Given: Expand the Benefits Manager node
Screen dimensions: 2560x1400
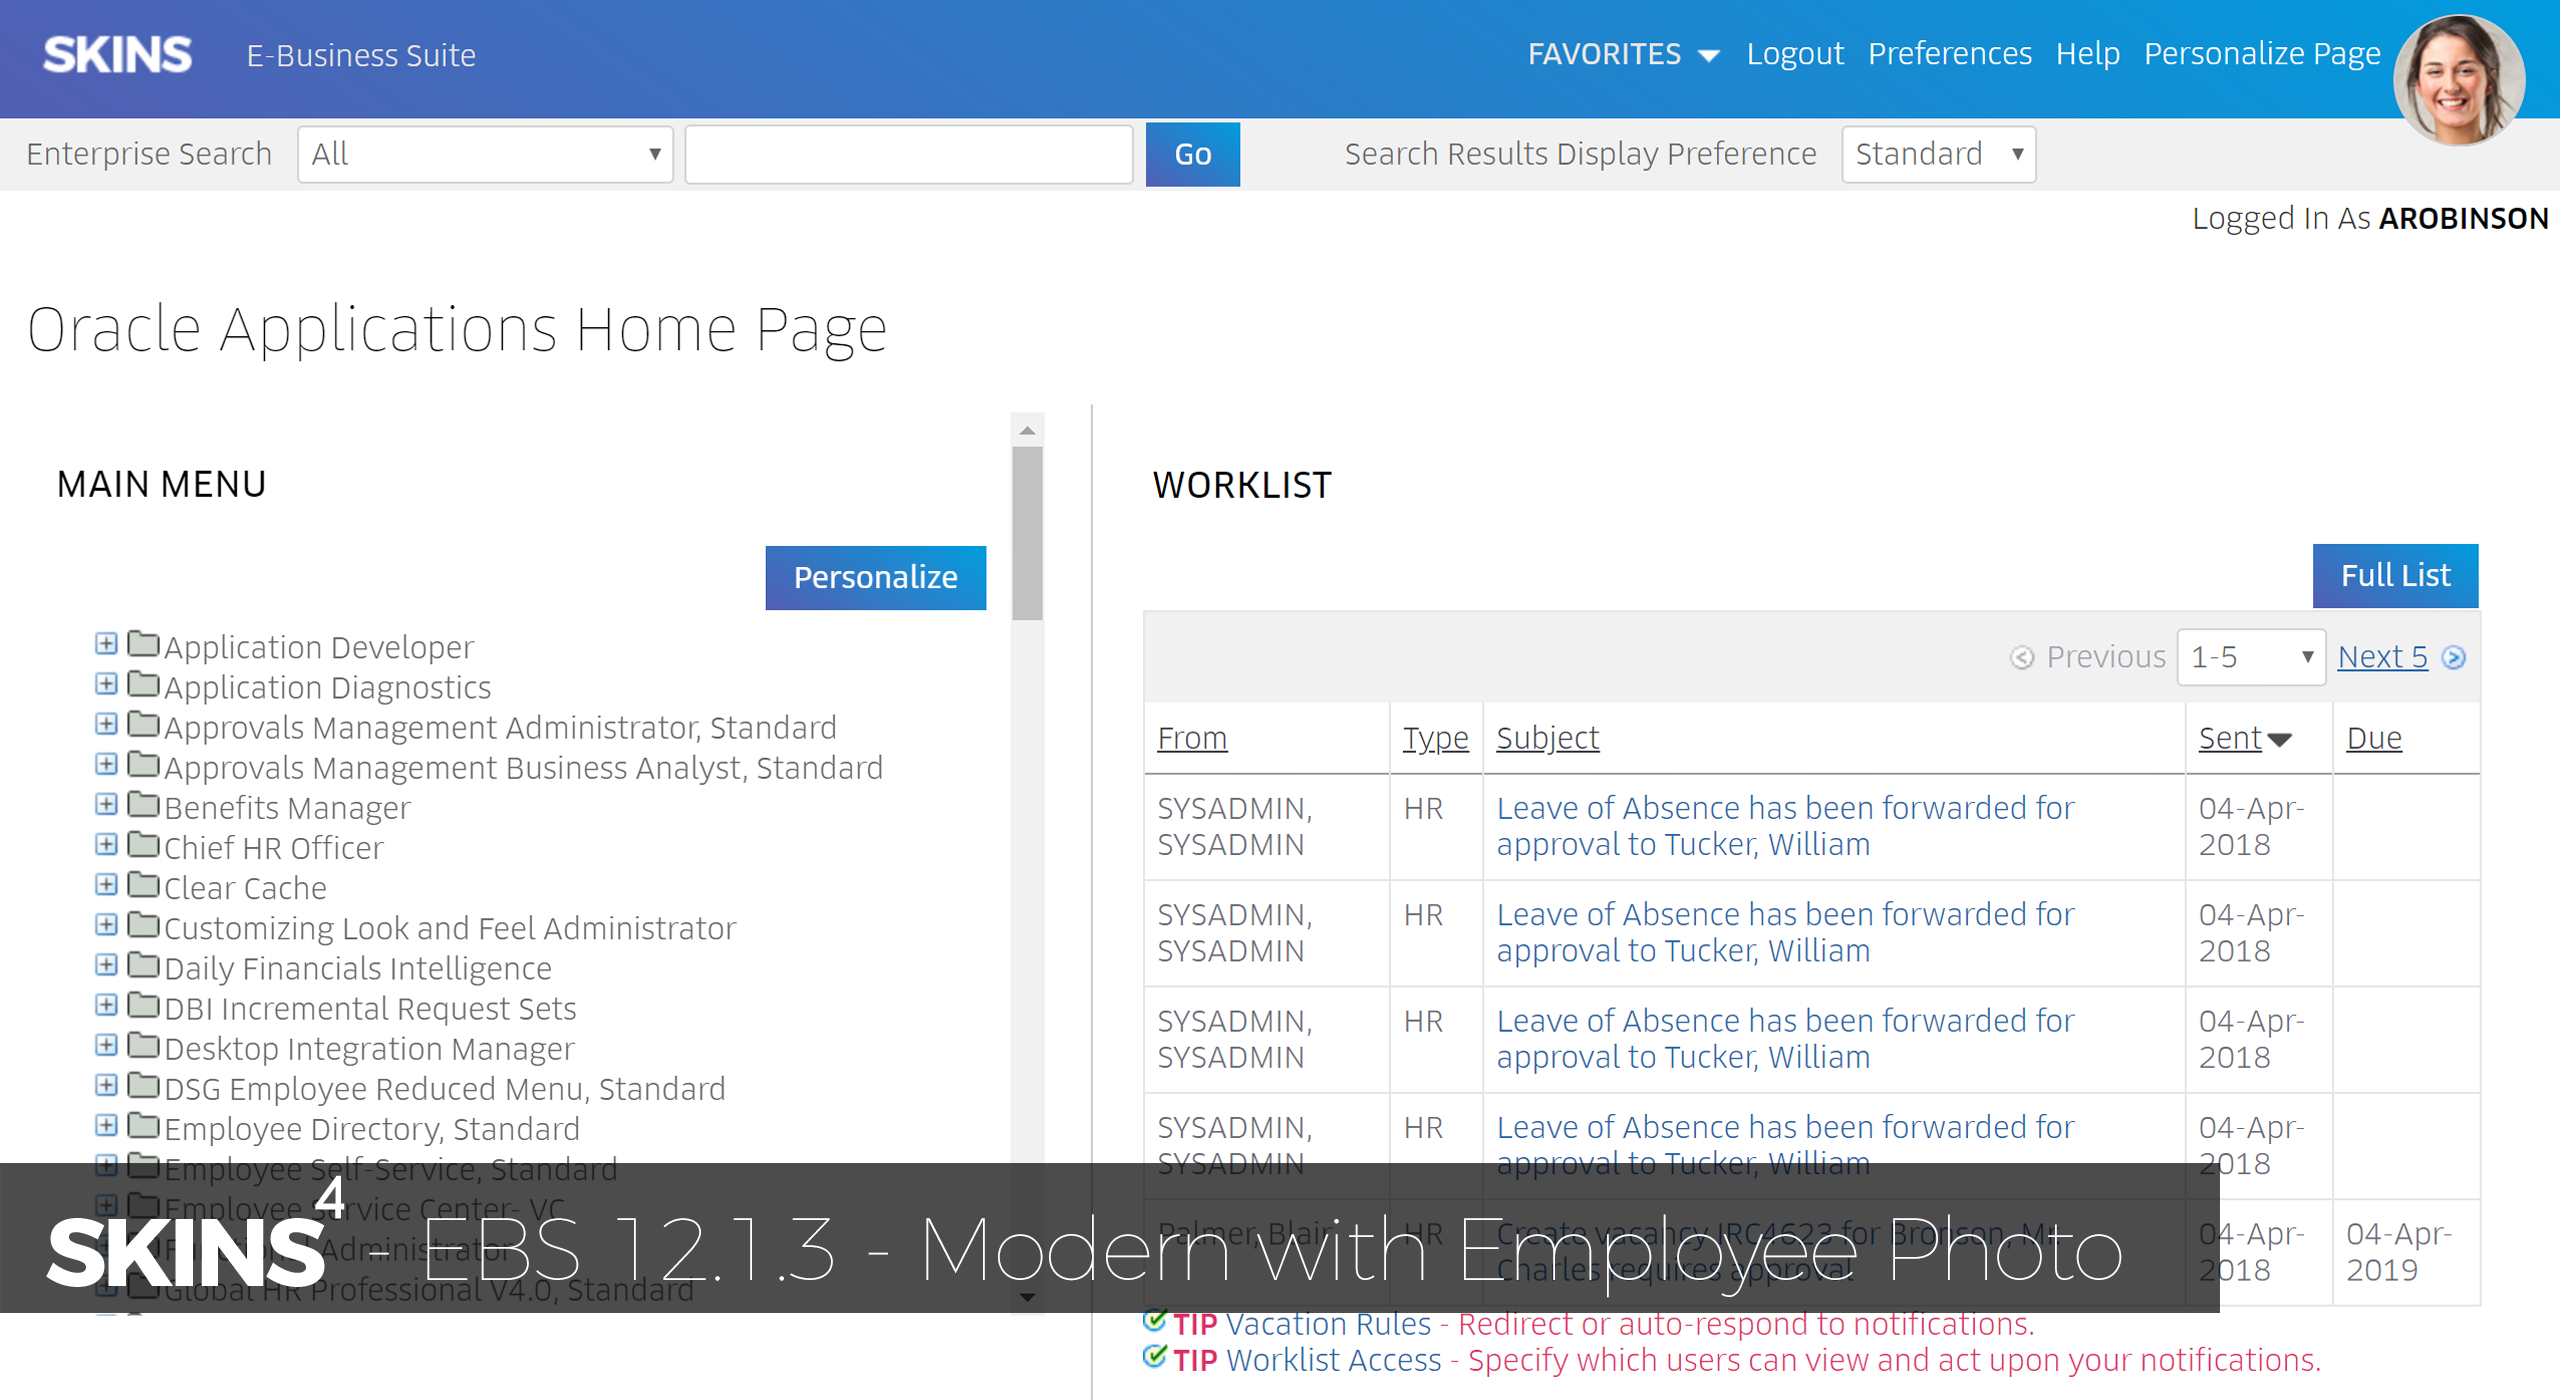Looking at the screenshot, I should point(106,804).
